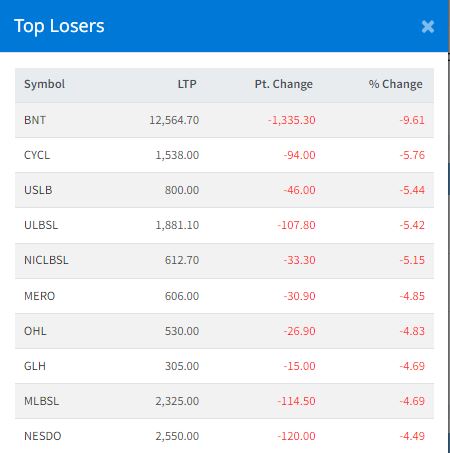Click the MLBSL symbol
Viewport: 450px width, 453px height.
41,401
